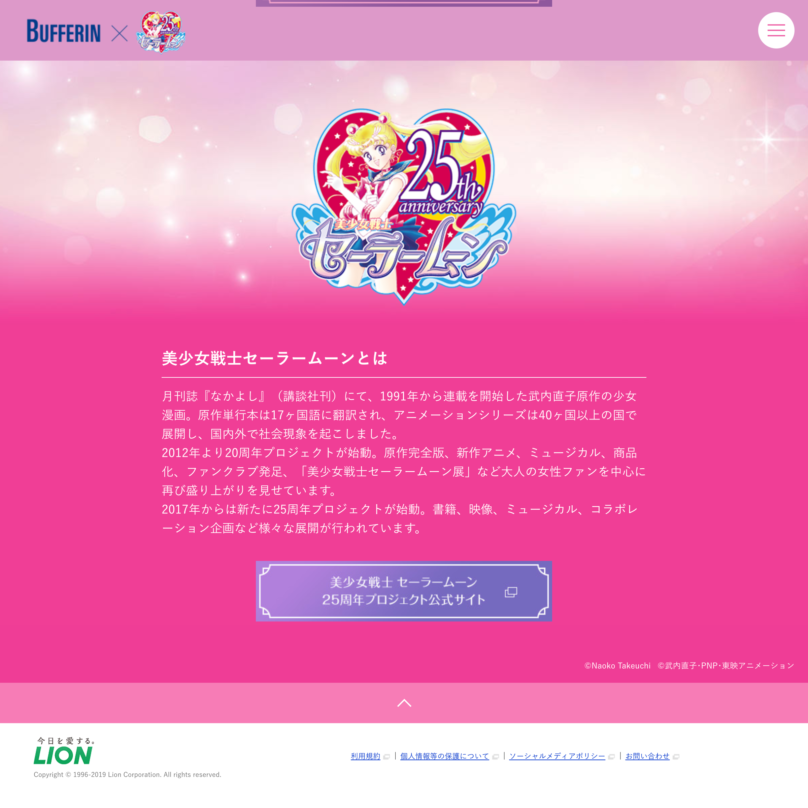
Task: Click external-link icon beside 利用規約
Action: coord(386,756)
